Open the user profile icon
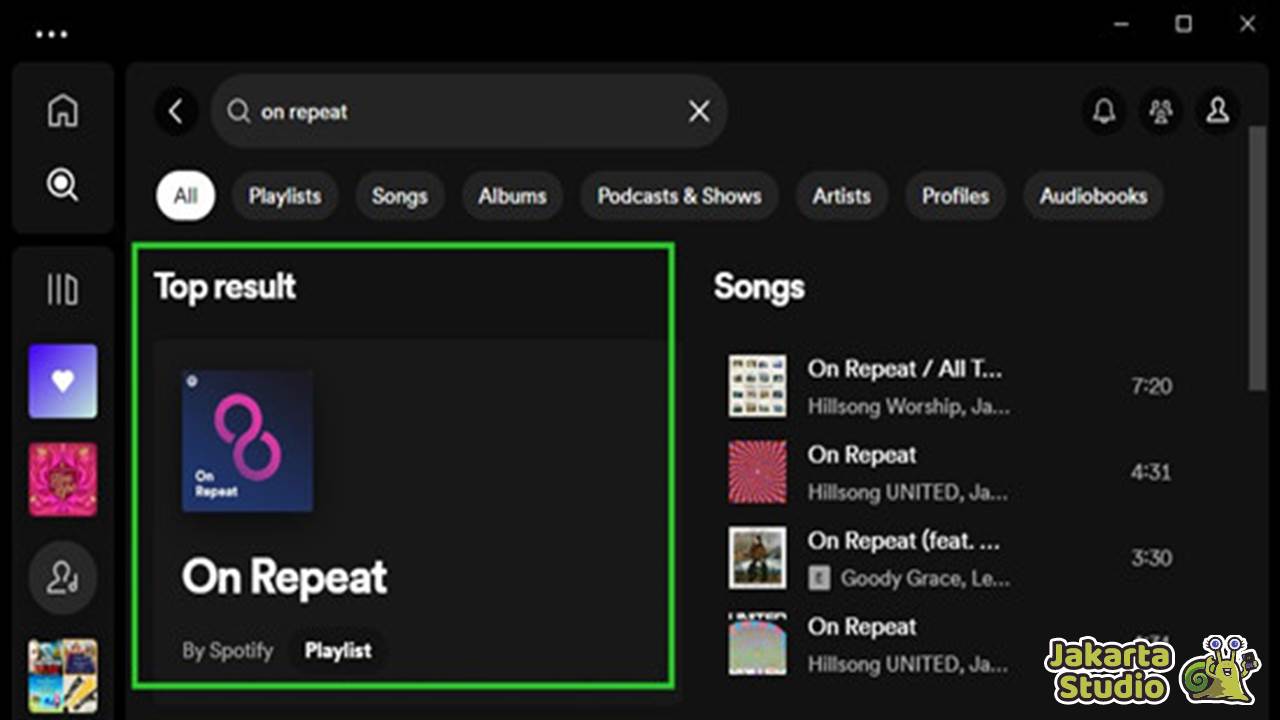Screen dimensions: 1280x720 click(1218, 111)
